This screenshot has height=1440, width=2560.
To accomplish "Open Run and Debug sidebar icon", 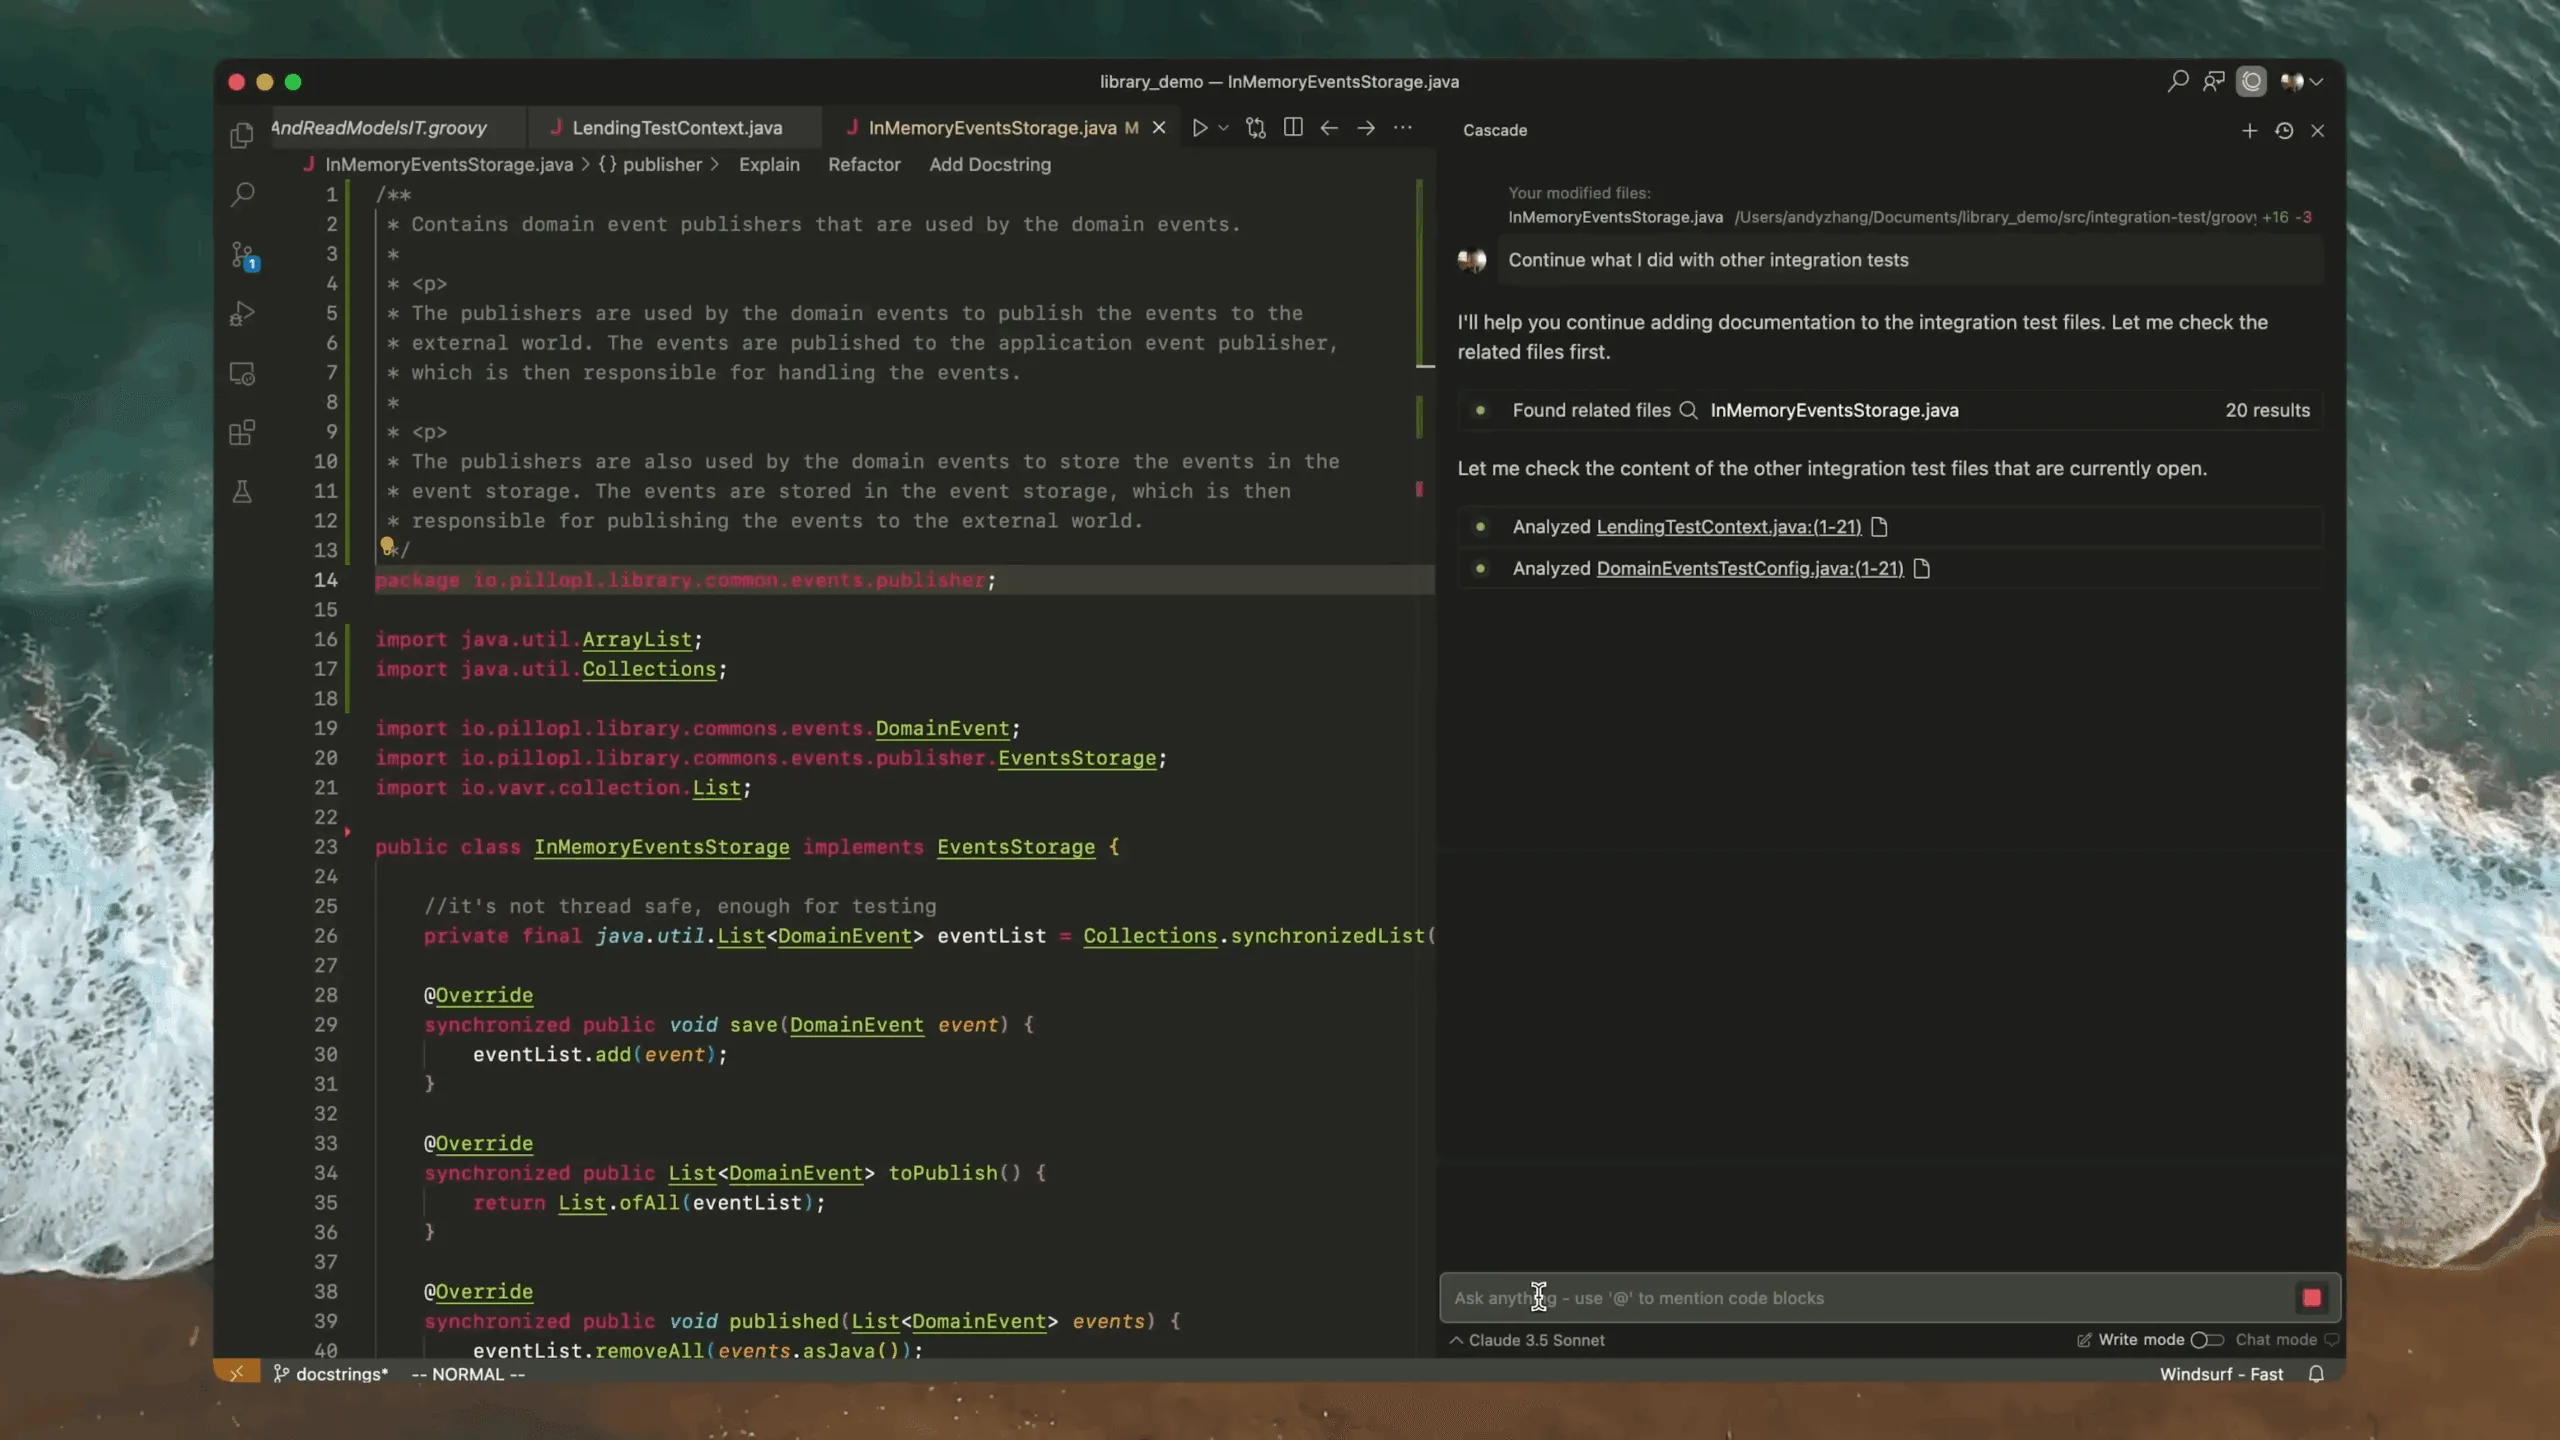I will click(242, 314).
